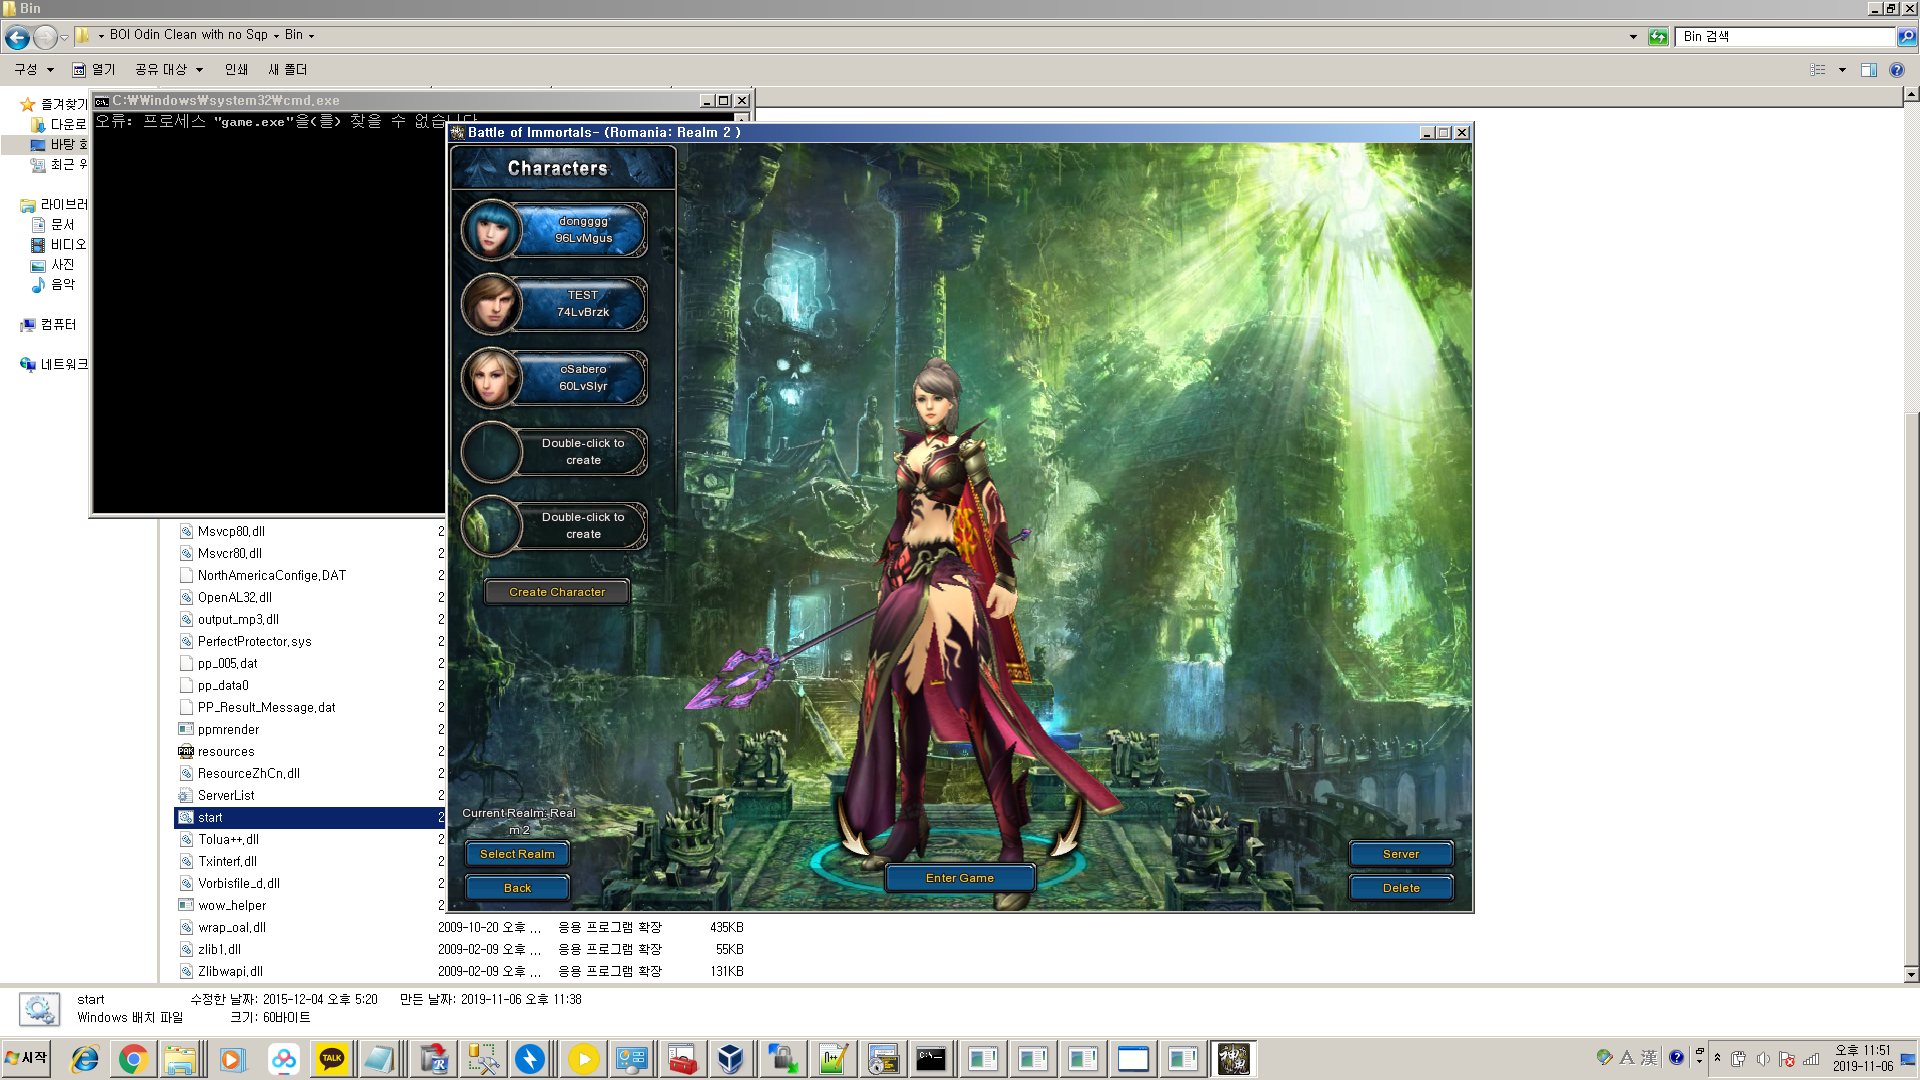Toggle the Explorer preview pane button
Image resolution: width=1920 pixels, height=1080 pixels.
point(1868,70)
